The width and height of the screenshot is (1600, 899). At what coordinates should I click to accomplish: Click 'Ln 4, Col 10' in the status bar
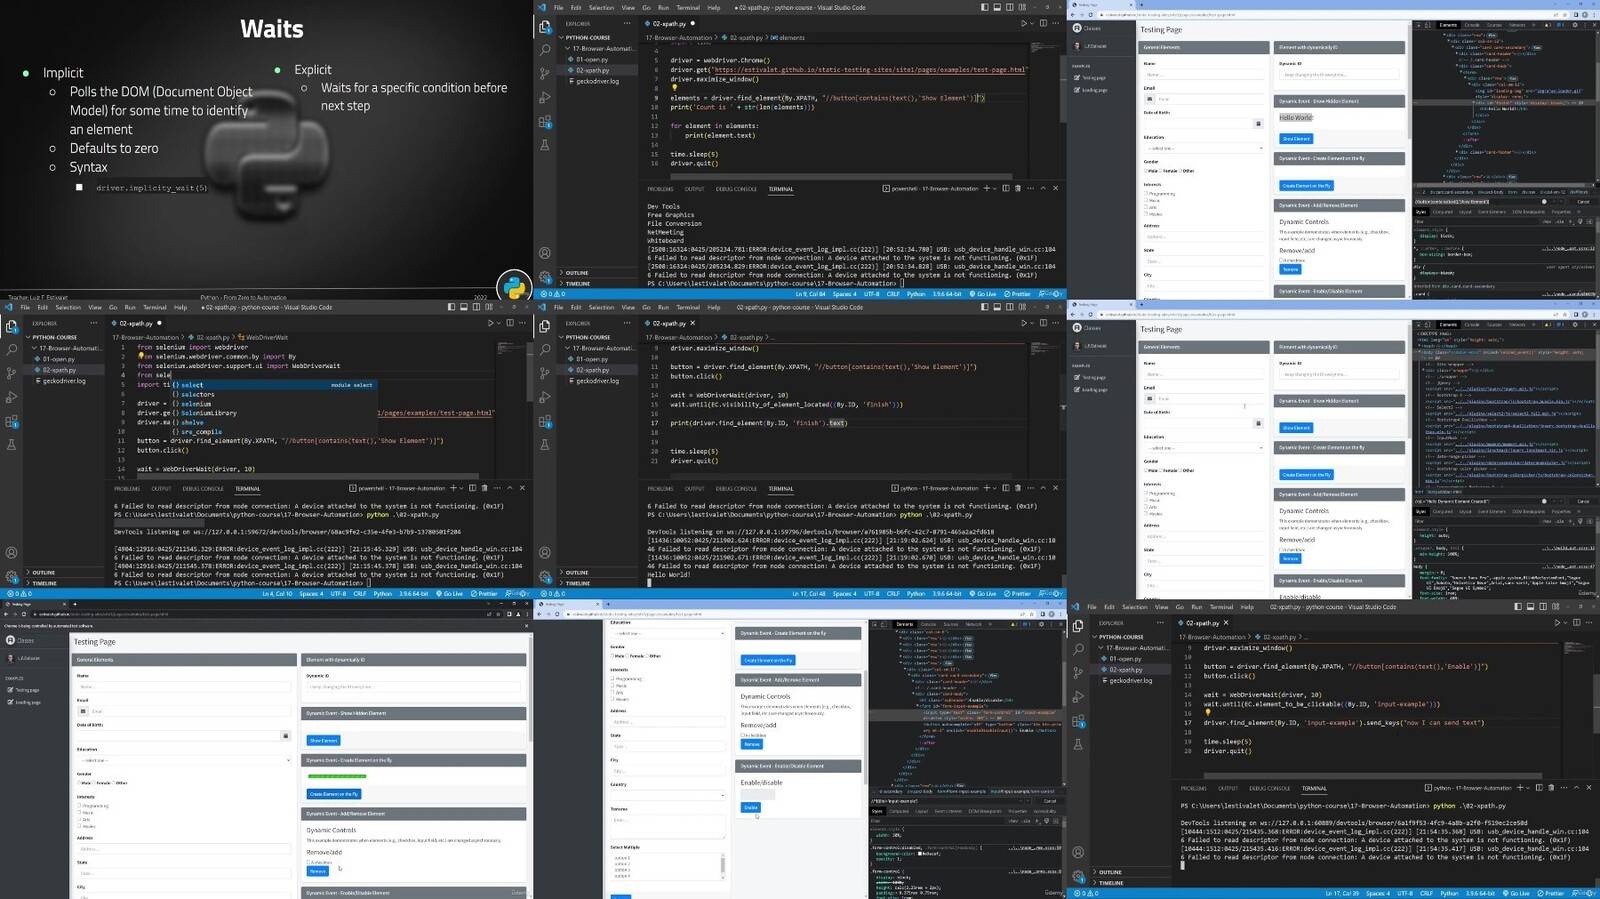(277, 594)
